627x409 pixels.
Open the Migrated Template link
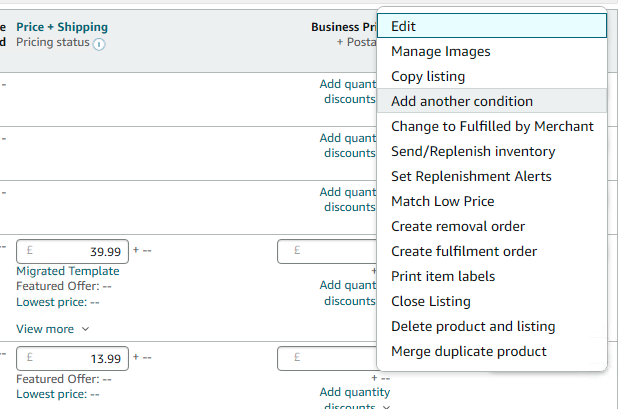pyautogui.click(x=68, y=271)
